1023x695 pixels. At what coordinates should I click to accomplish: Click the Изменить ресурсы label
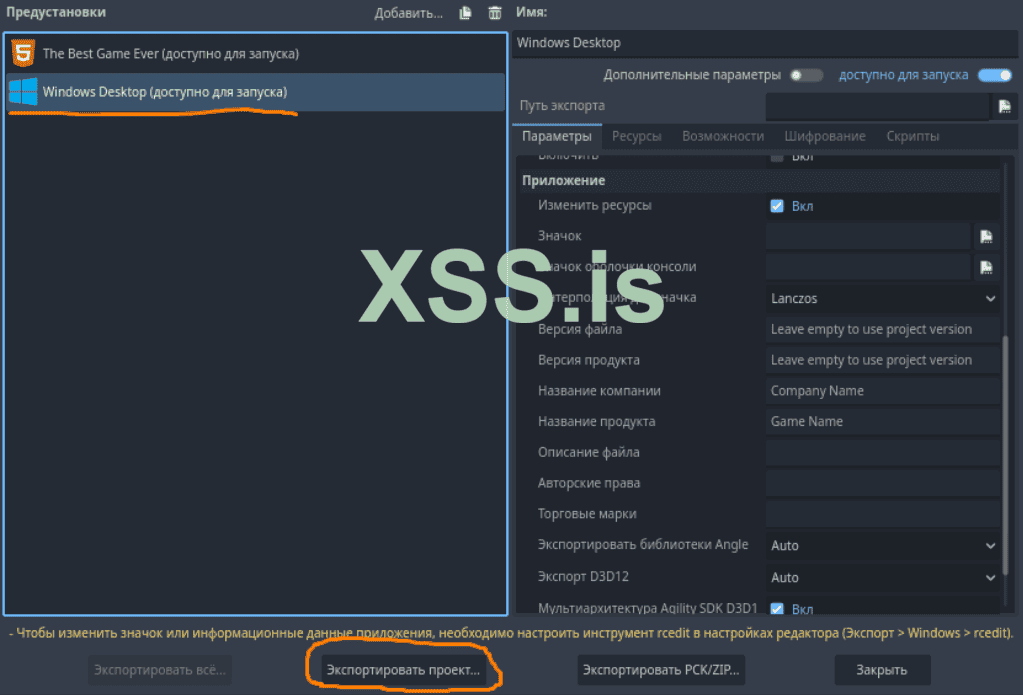click(x=594, y=206)
